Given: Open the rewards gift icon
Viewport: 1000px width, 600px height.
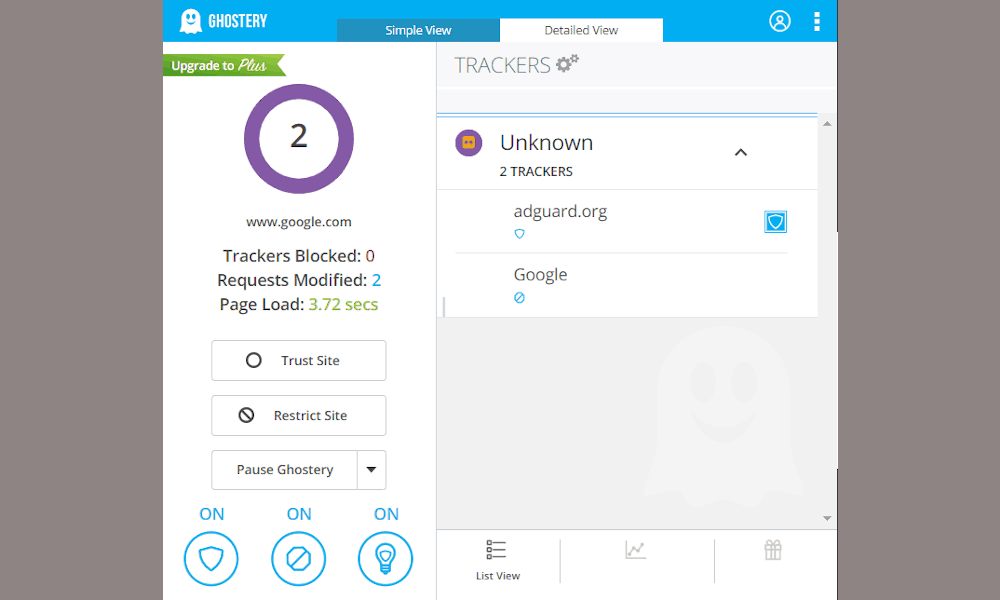Looking at the screenshot, I should click(772, 550).
